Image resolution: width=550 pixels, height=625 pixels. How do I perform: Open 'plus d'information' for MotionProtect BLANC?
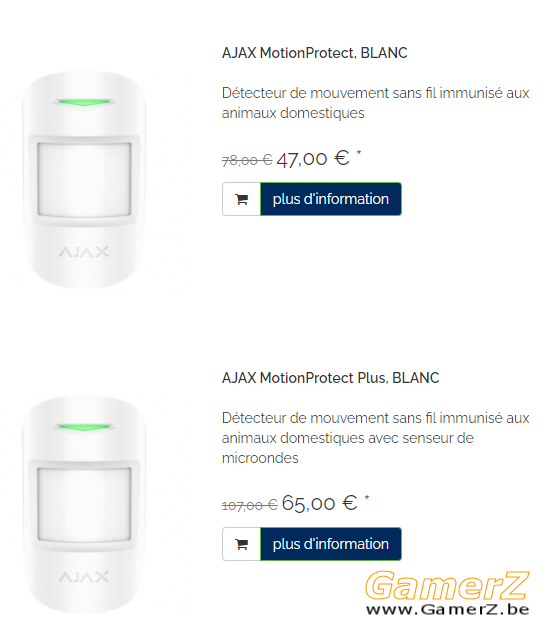coord(331,199)
